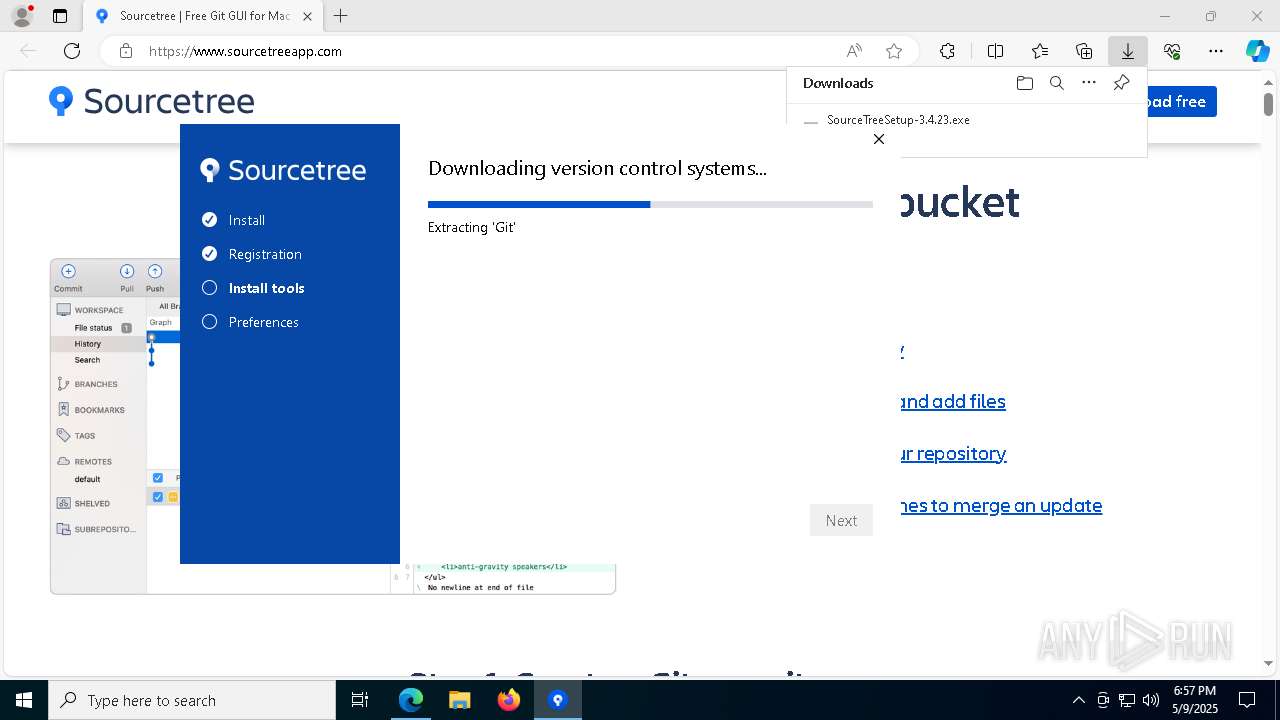
Task: Open Browser essentials icon
Action: tap(1172, 51)
